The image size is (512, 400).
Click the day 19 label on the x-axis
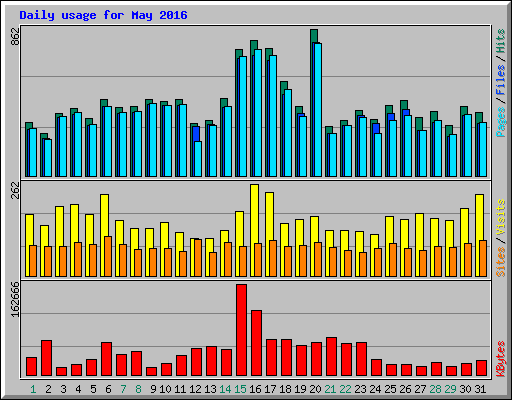tap(300, 389)
